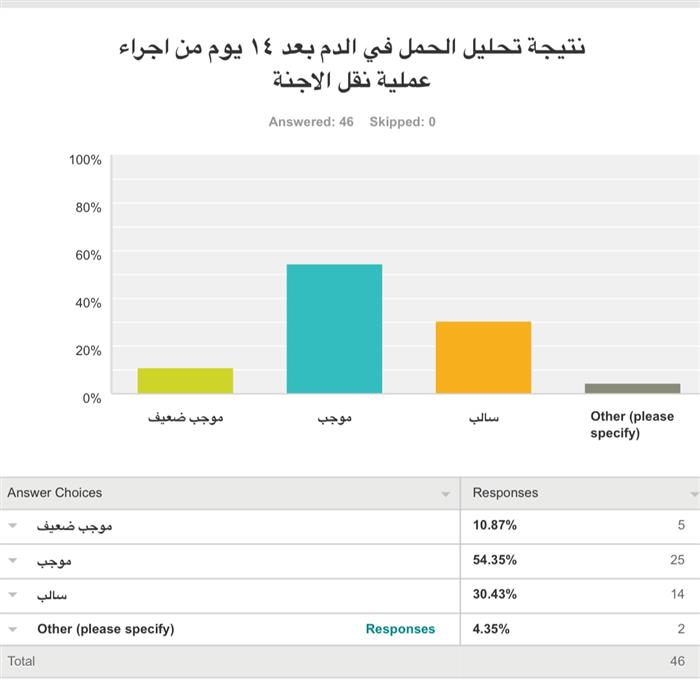Click the Total row label
700x700 pixels.
21,661
